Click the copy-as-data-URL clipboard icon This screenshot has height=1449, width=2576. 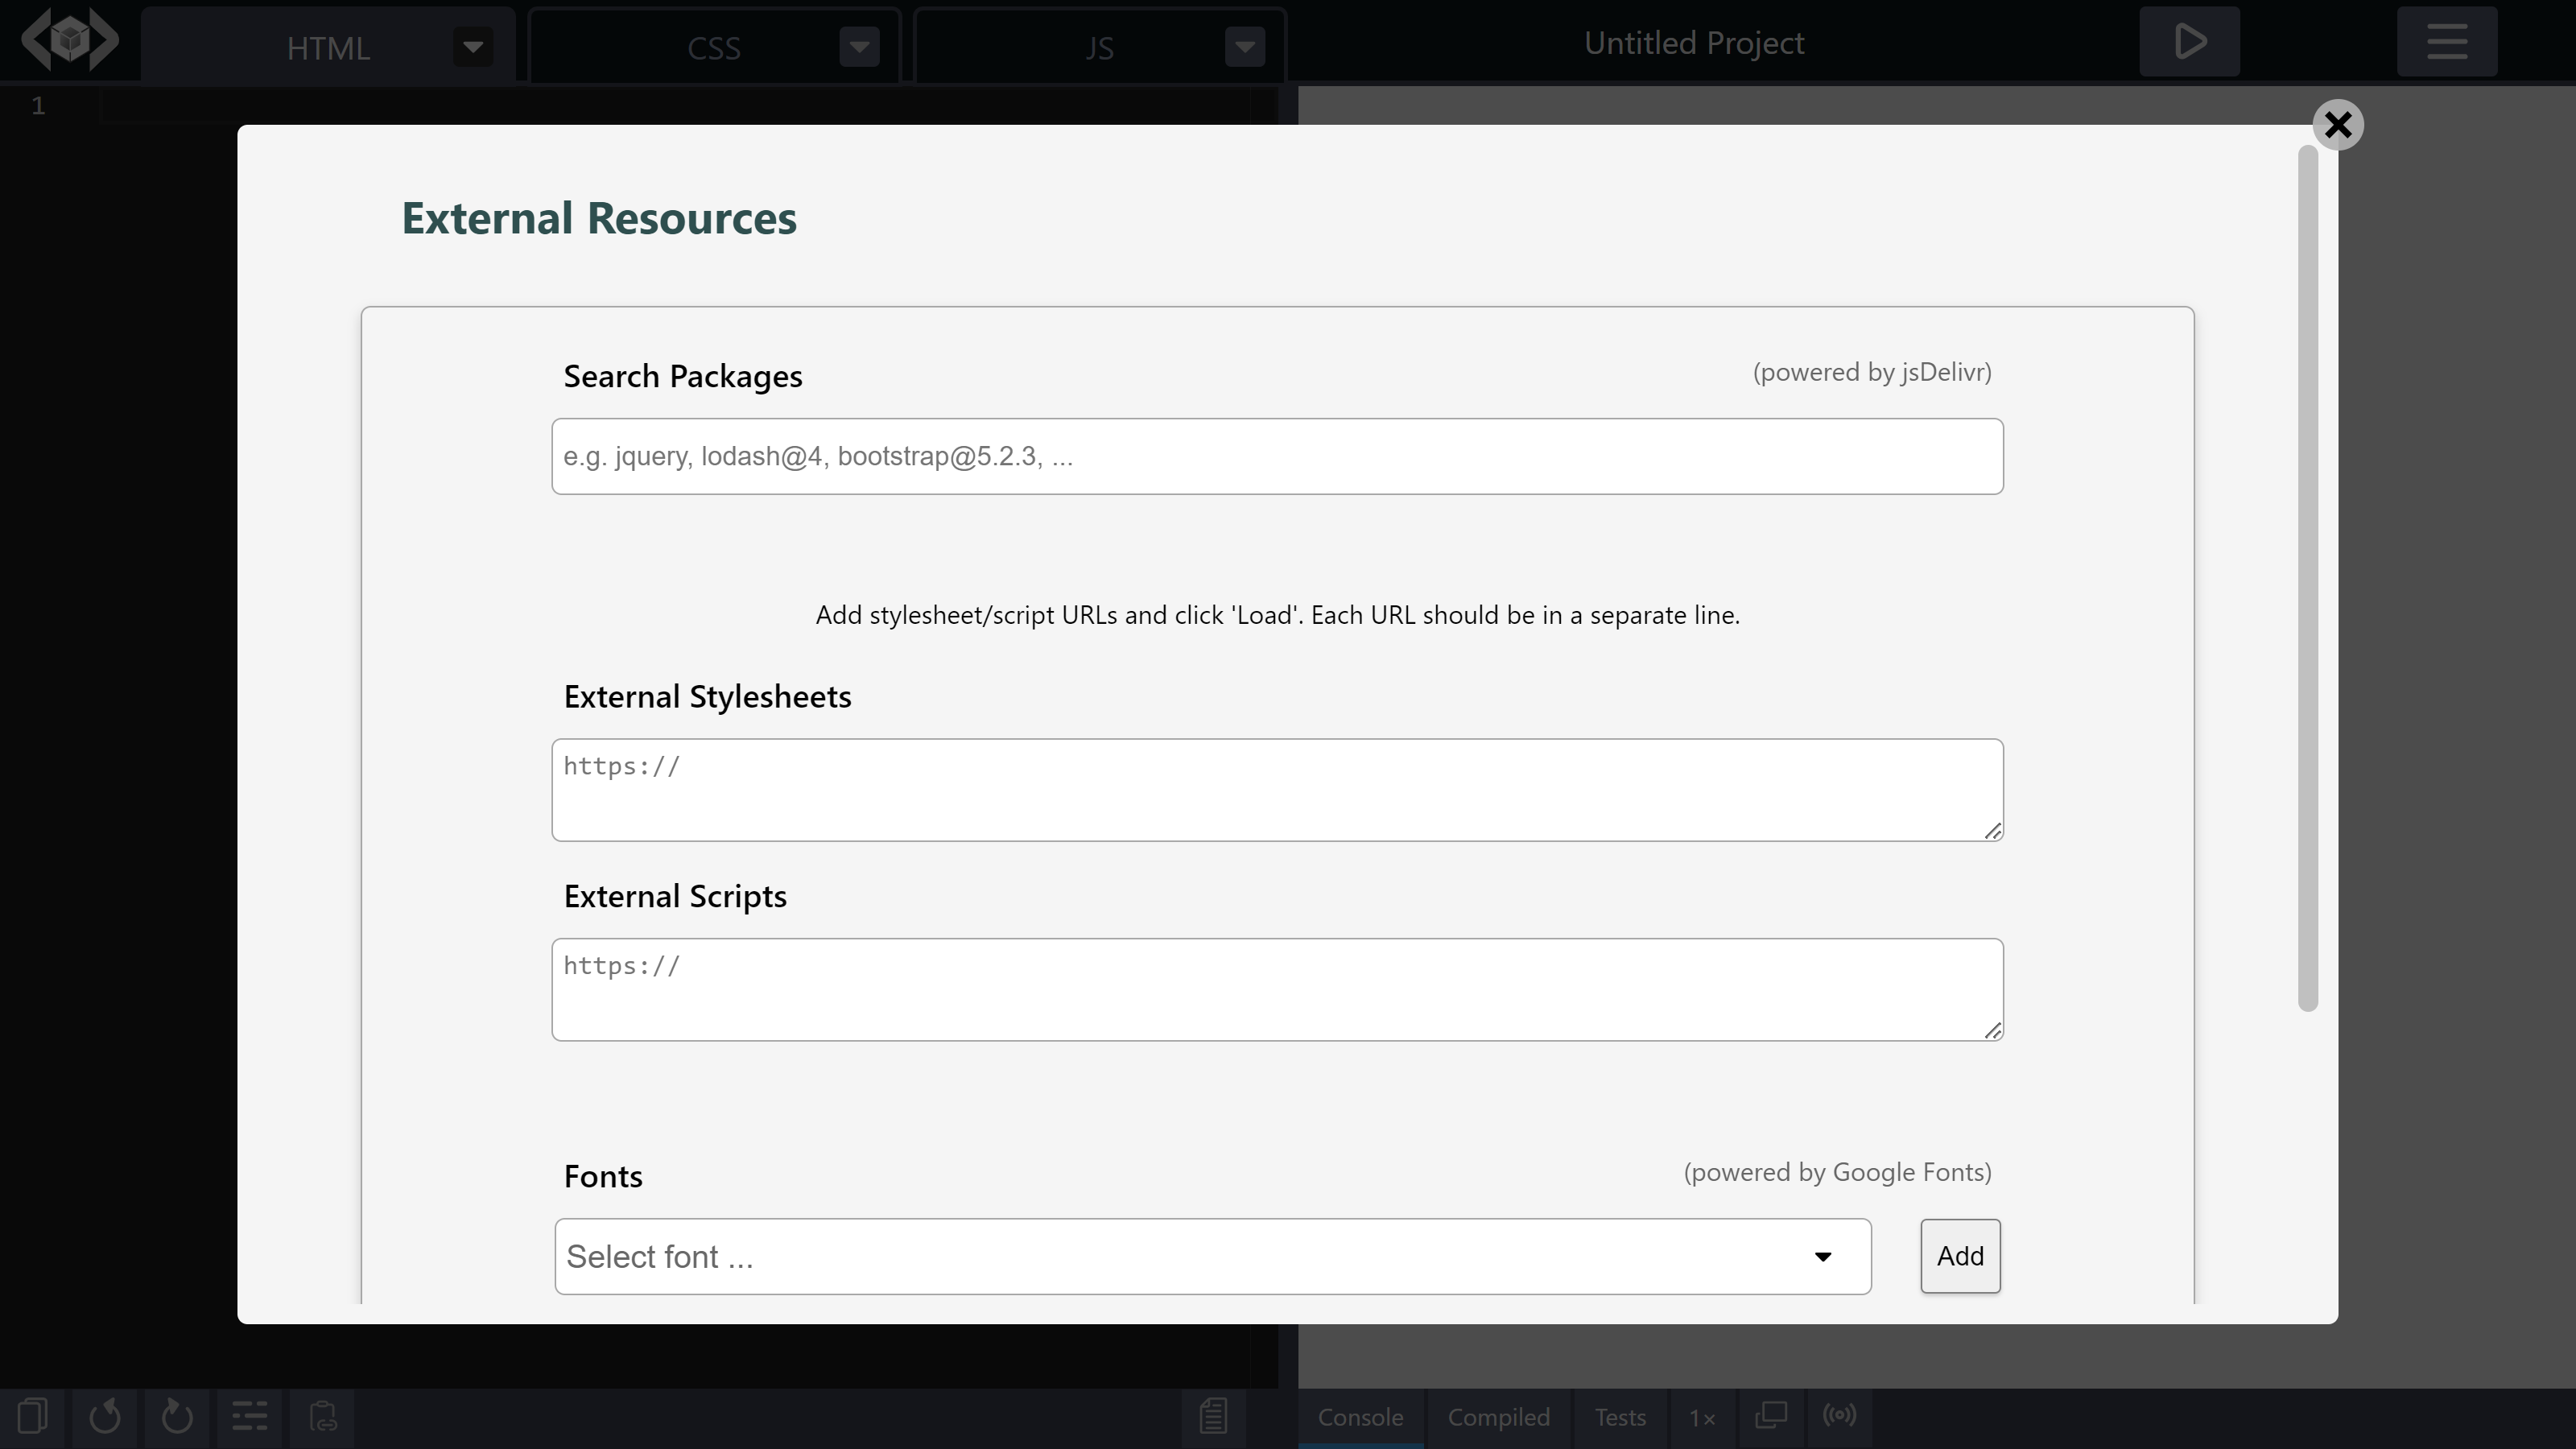click(x=321, y=1416)
